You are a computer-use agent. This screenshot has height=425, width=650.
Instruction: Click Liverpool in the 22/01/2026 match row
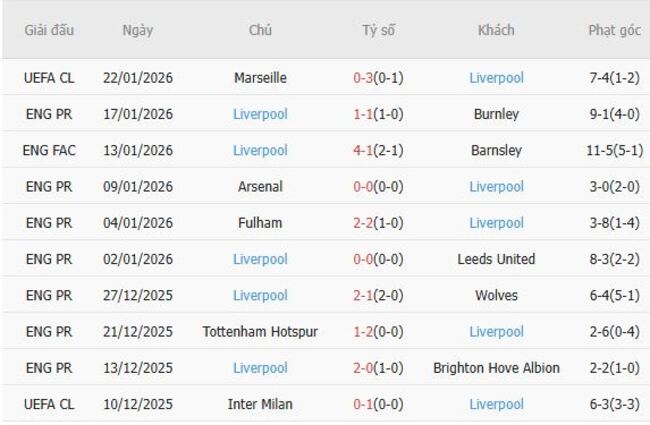[x=496, y=78]
